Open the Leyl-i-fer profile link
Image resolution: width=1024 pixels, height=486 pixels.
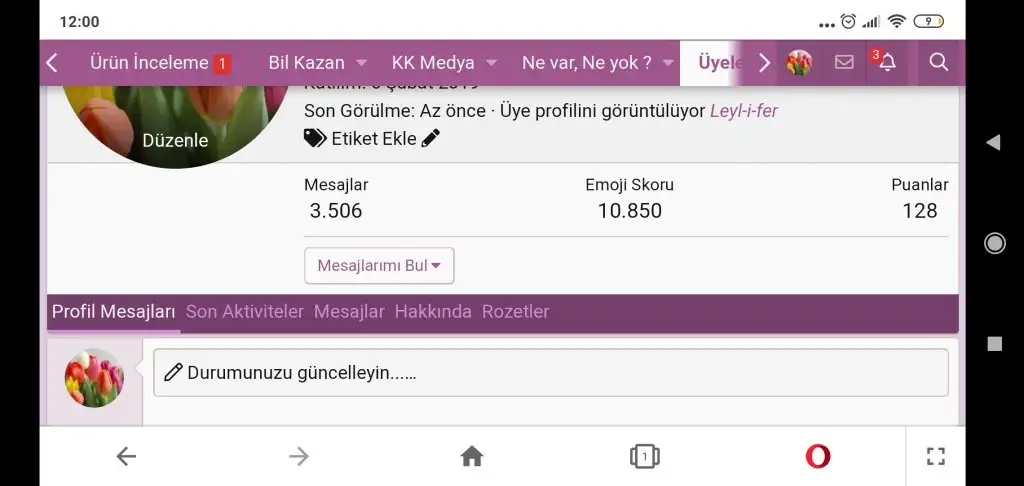[x=744, y=111]
